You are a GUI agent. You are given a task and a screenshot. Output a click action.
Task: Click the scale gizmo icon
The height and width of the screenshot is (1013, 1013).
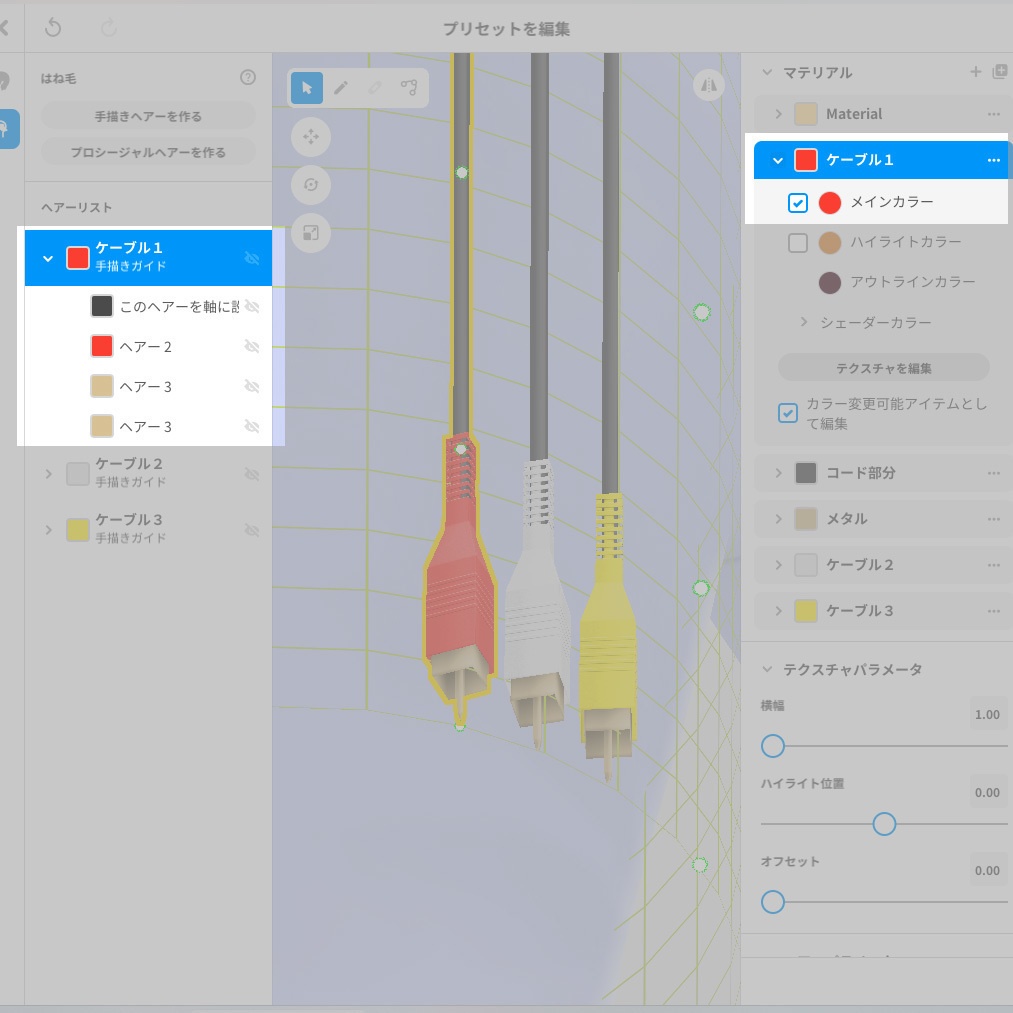pyautogui.click(x=310, y=234)
